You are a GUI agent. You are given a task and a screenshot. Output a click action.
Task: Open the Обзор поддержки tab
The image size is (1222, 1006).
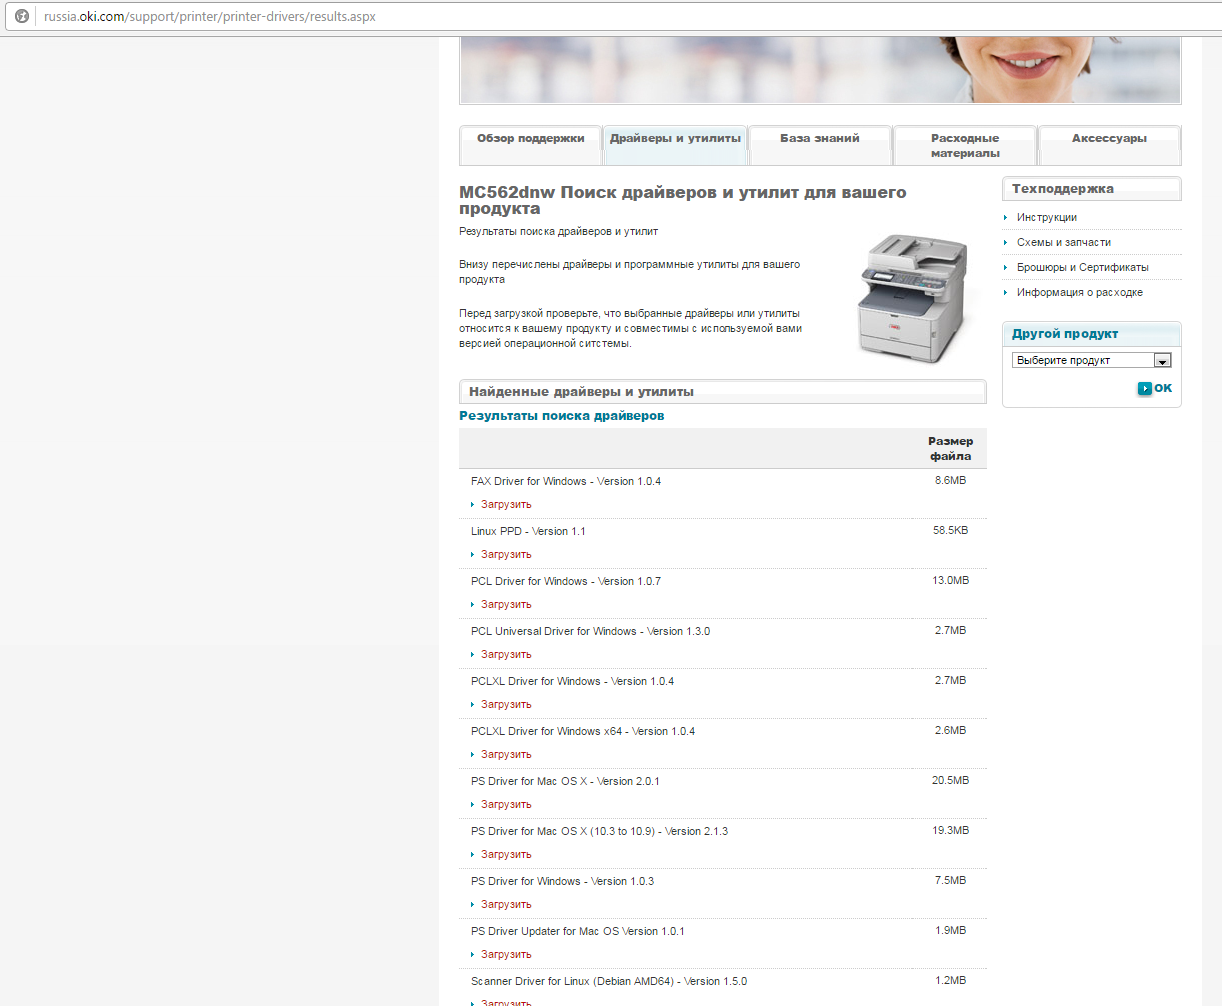[530, 145]
